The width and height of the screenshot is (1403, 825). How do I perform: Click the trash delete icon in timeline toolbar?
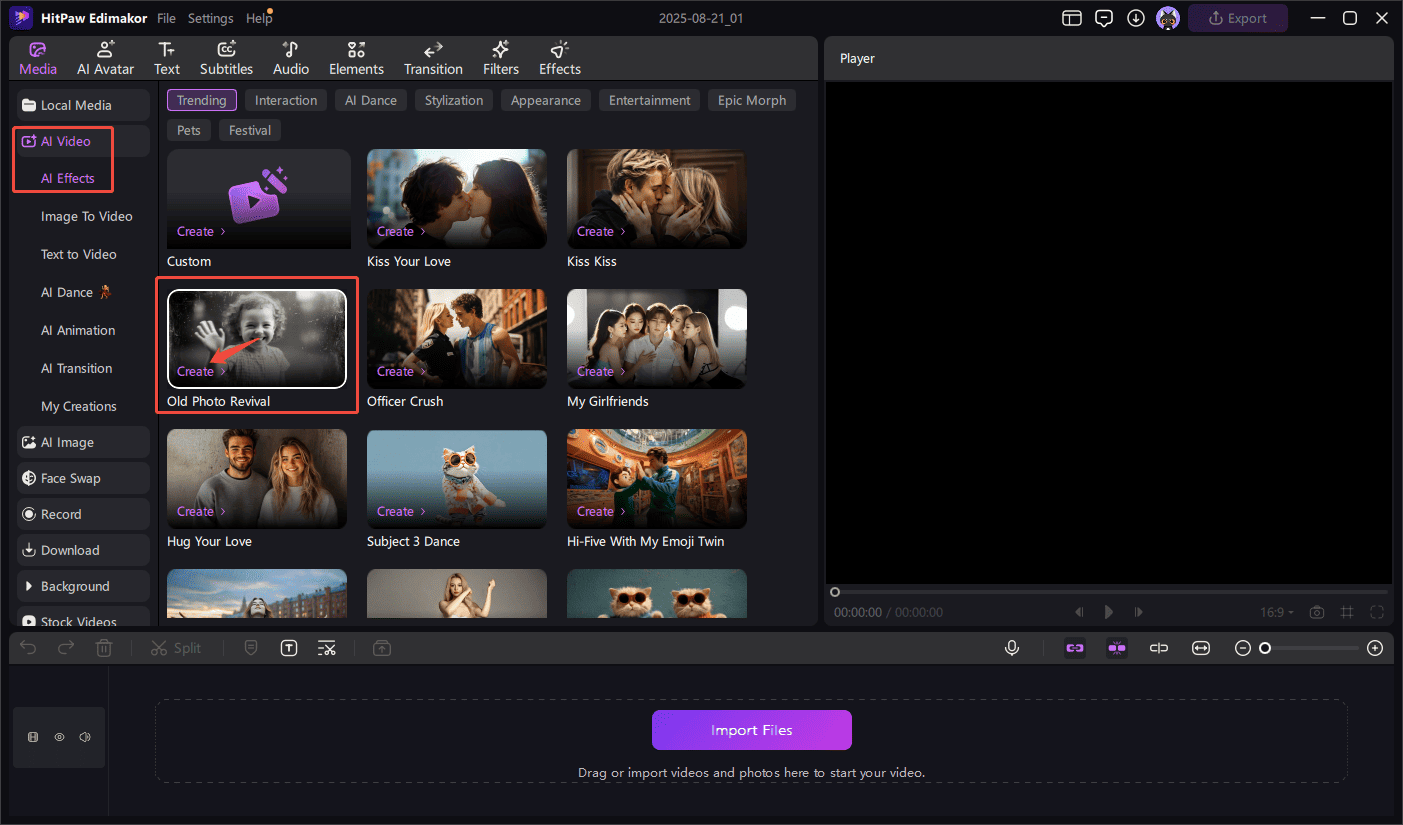(x=104, y=648)
